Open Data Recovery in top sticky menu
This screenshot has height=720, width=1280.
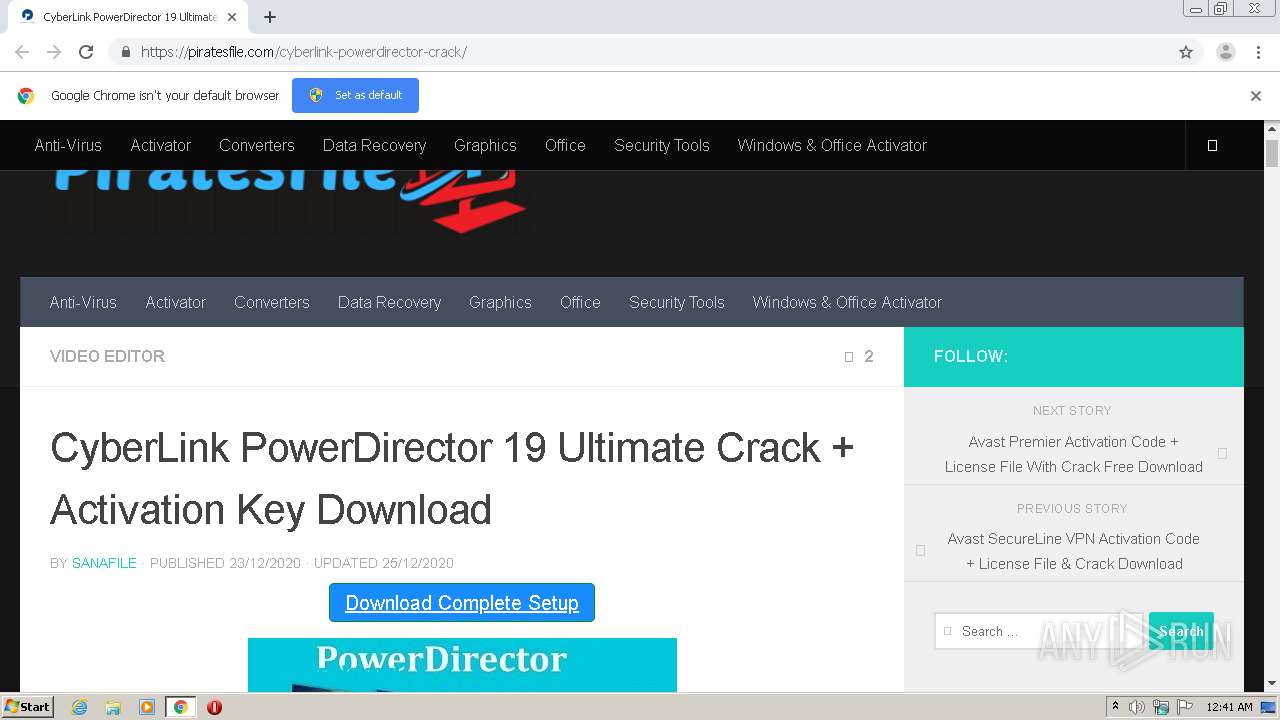coord(374,145)
